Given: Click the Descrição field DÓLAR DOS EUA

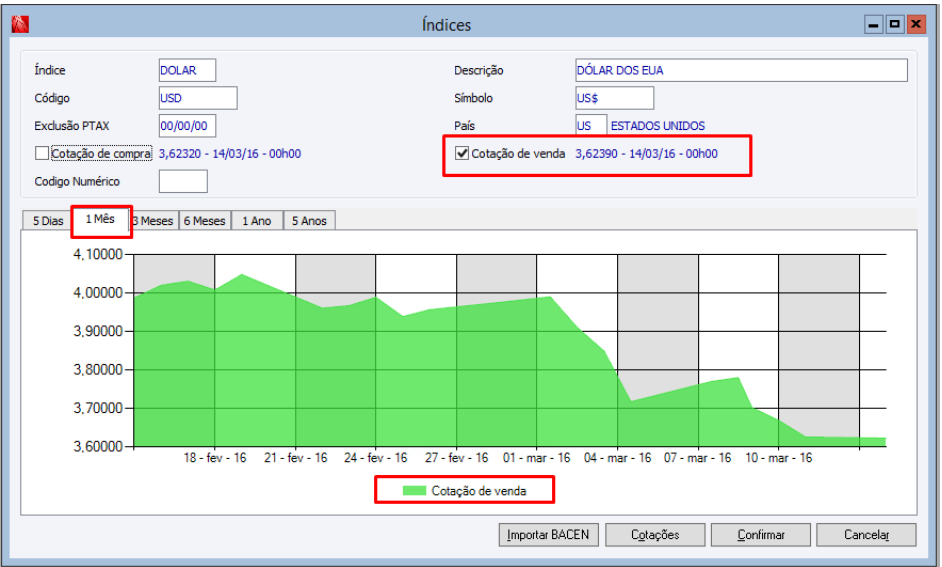Looking at the screenshot, I should (741, 70).
